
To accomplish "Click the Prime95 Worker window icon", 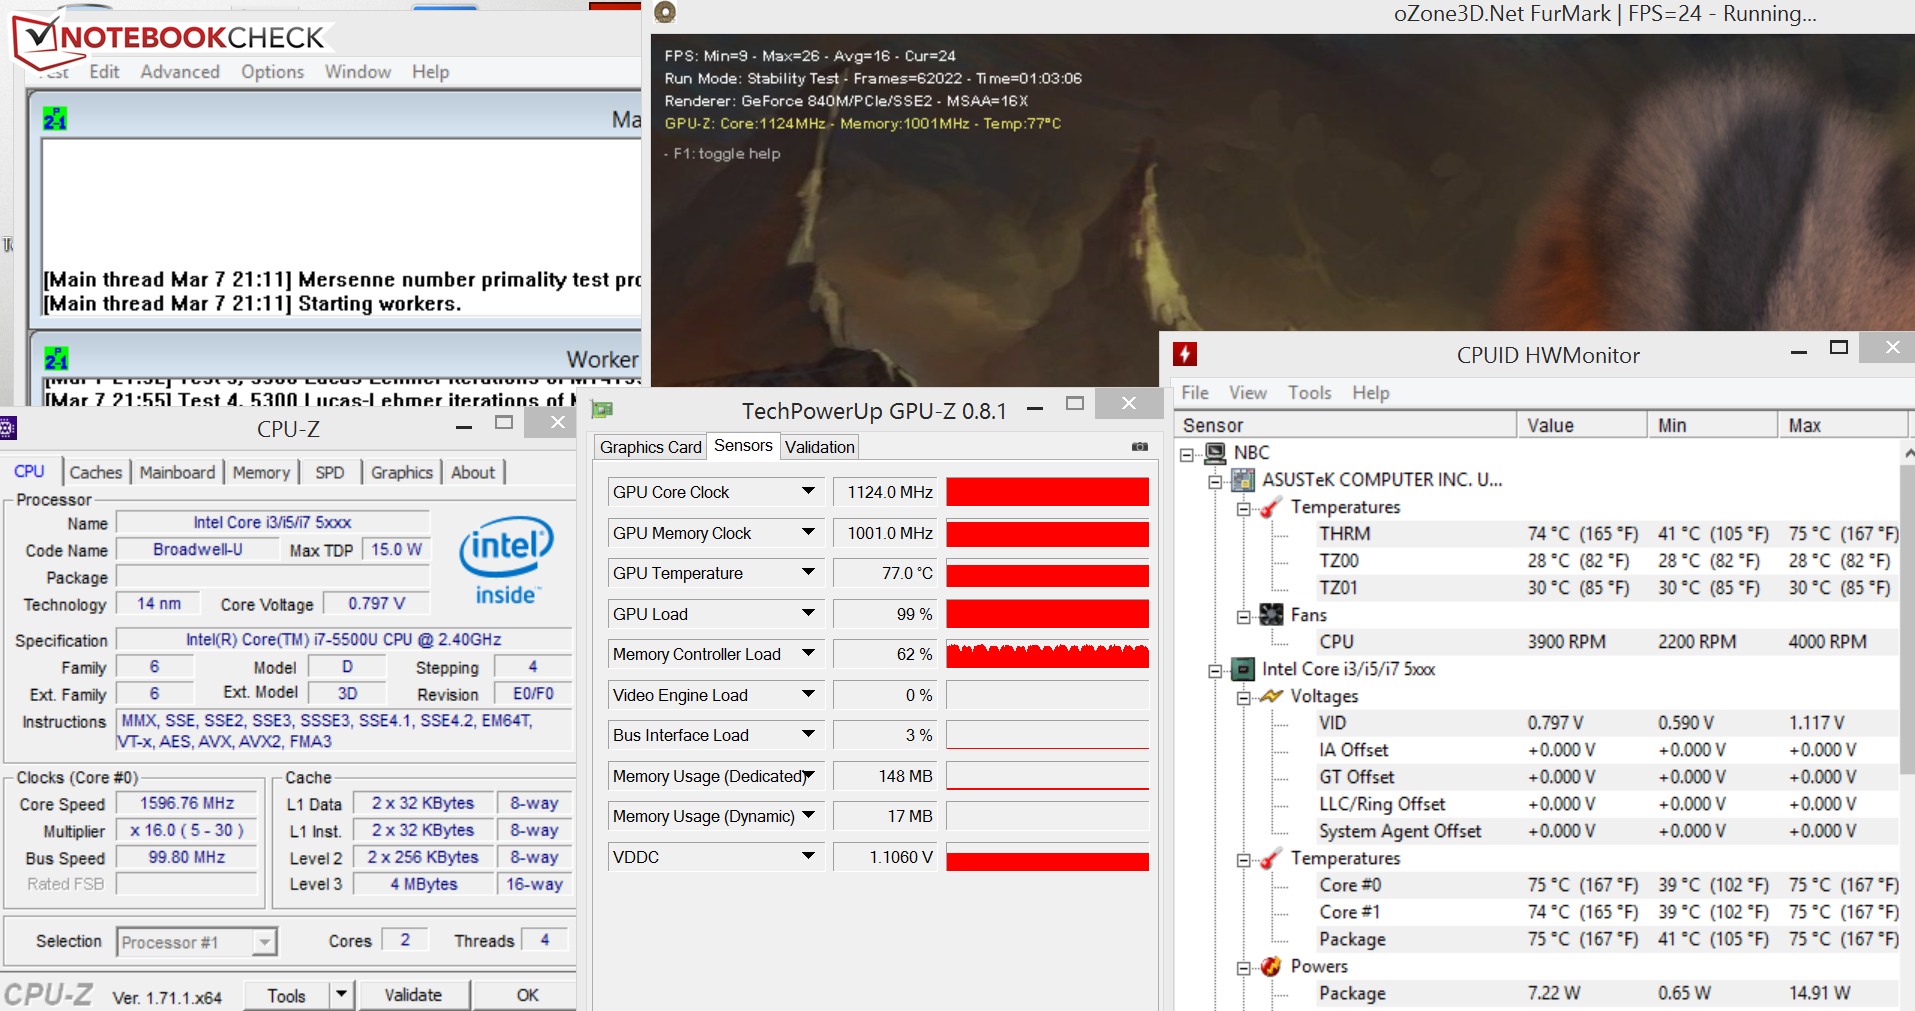I will click(56, 358).
